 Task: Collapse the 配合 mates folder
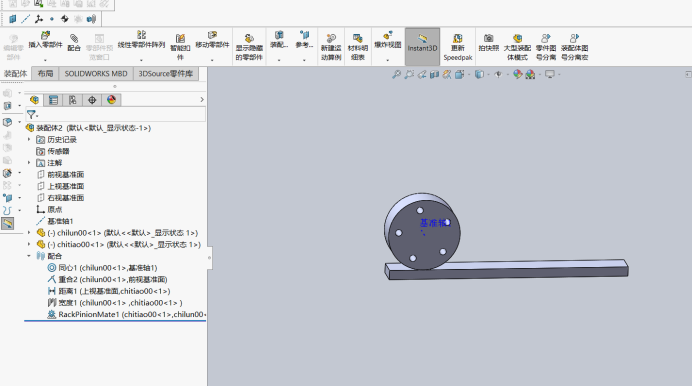point(29,256)
